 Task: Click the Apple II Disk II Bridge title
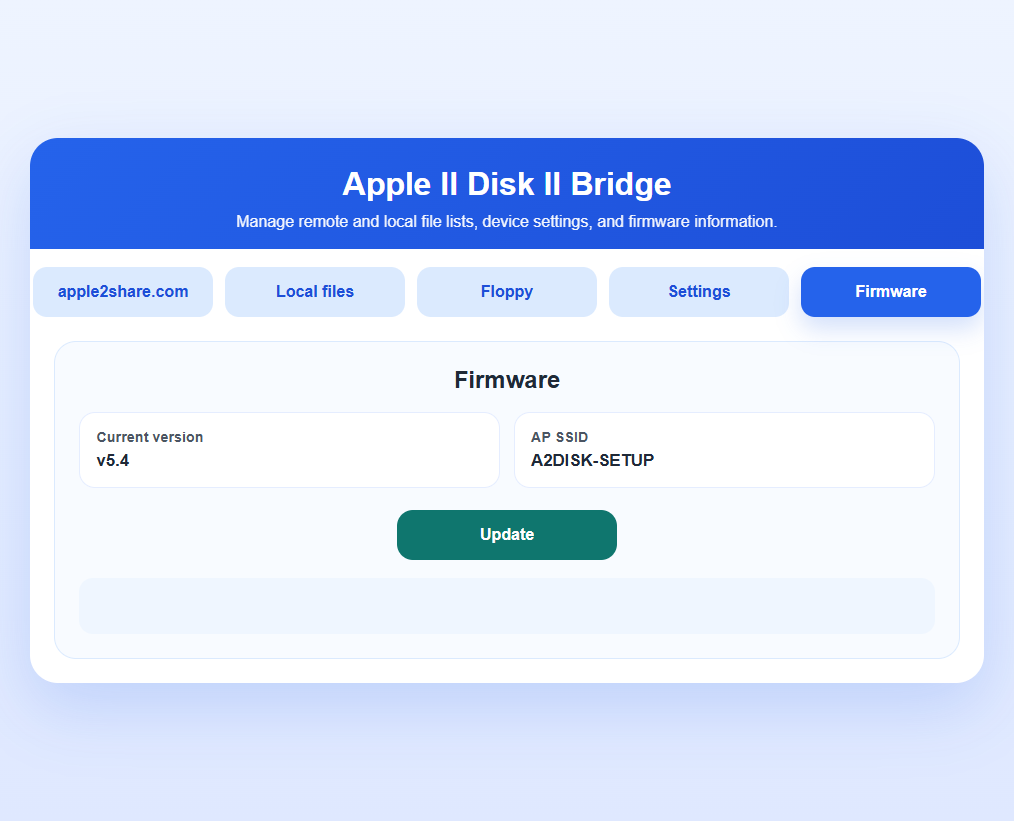pos(507,184)
